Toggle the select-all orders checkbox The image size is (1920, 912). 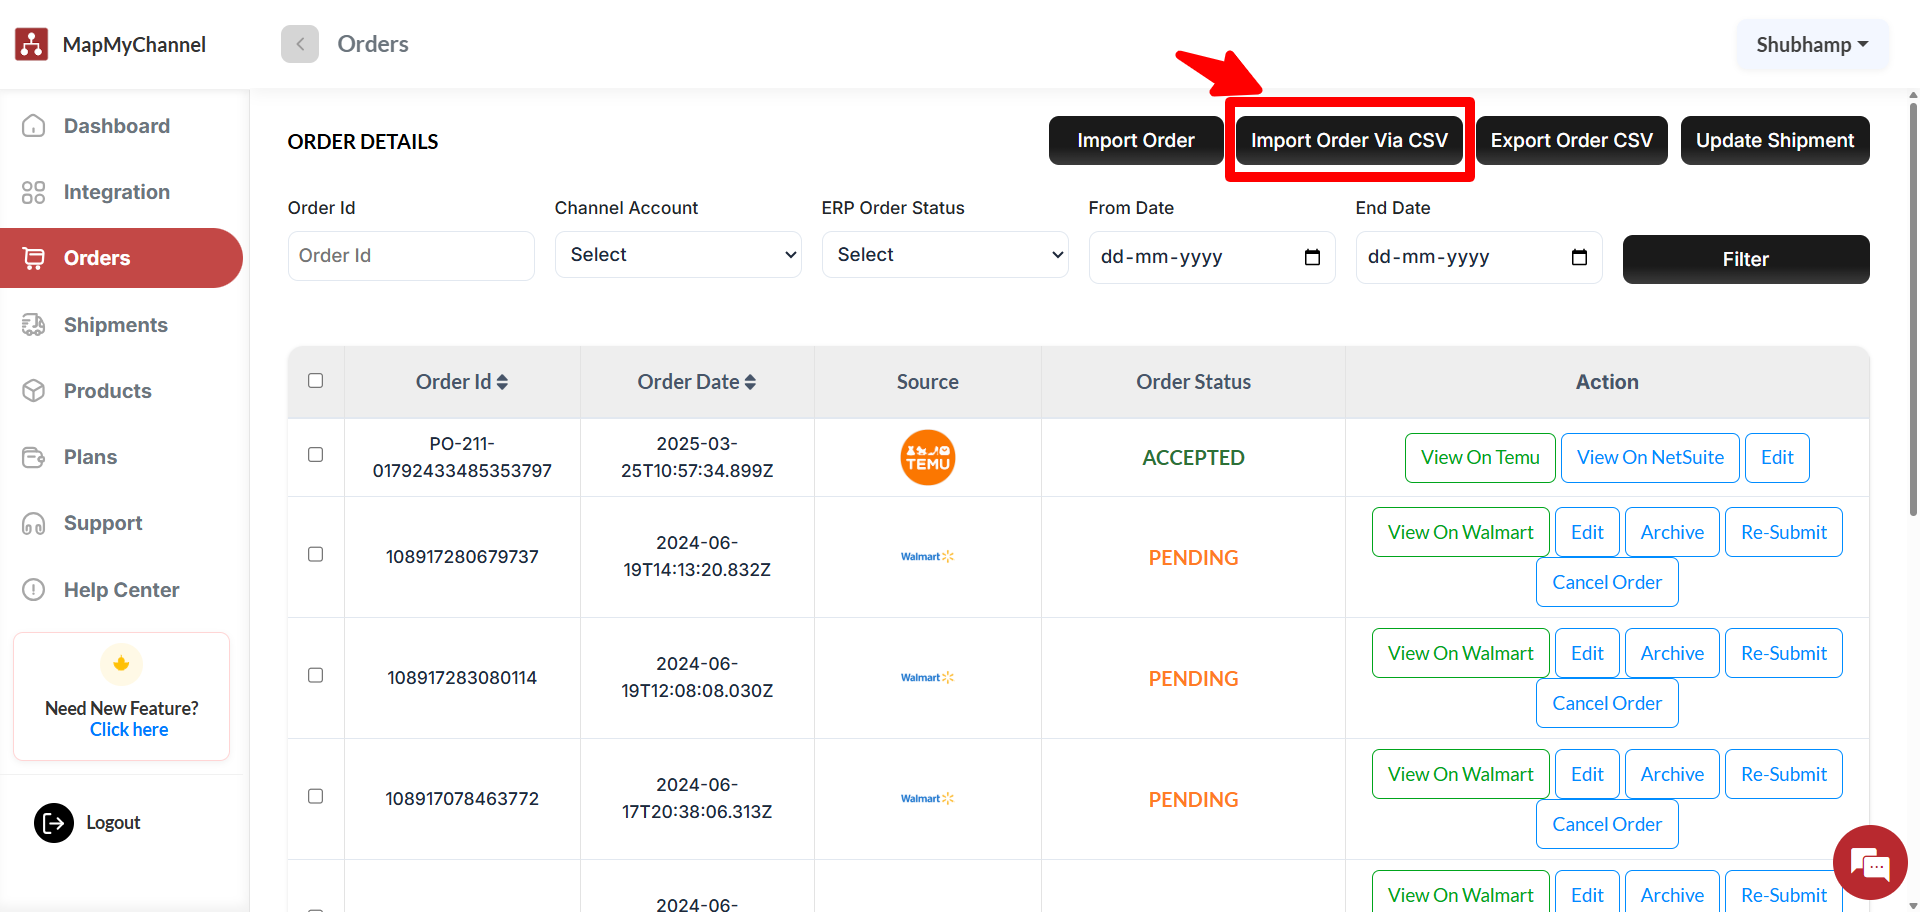[316, 381]
